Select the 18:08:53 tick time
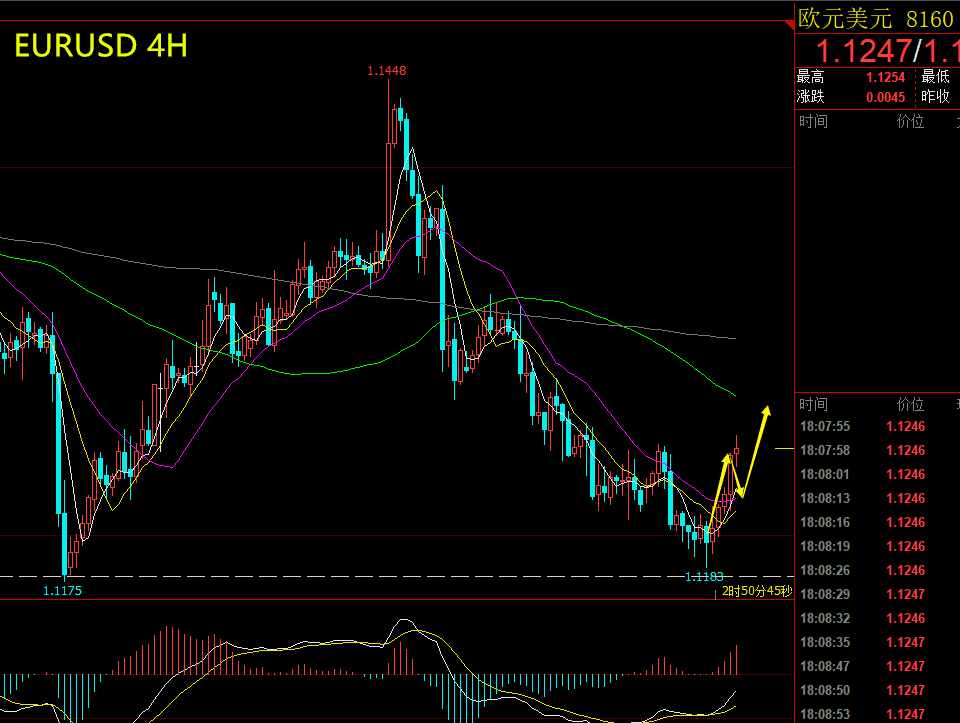The width and height of the screenshot is (960, 723). click(x=825, y=714)
